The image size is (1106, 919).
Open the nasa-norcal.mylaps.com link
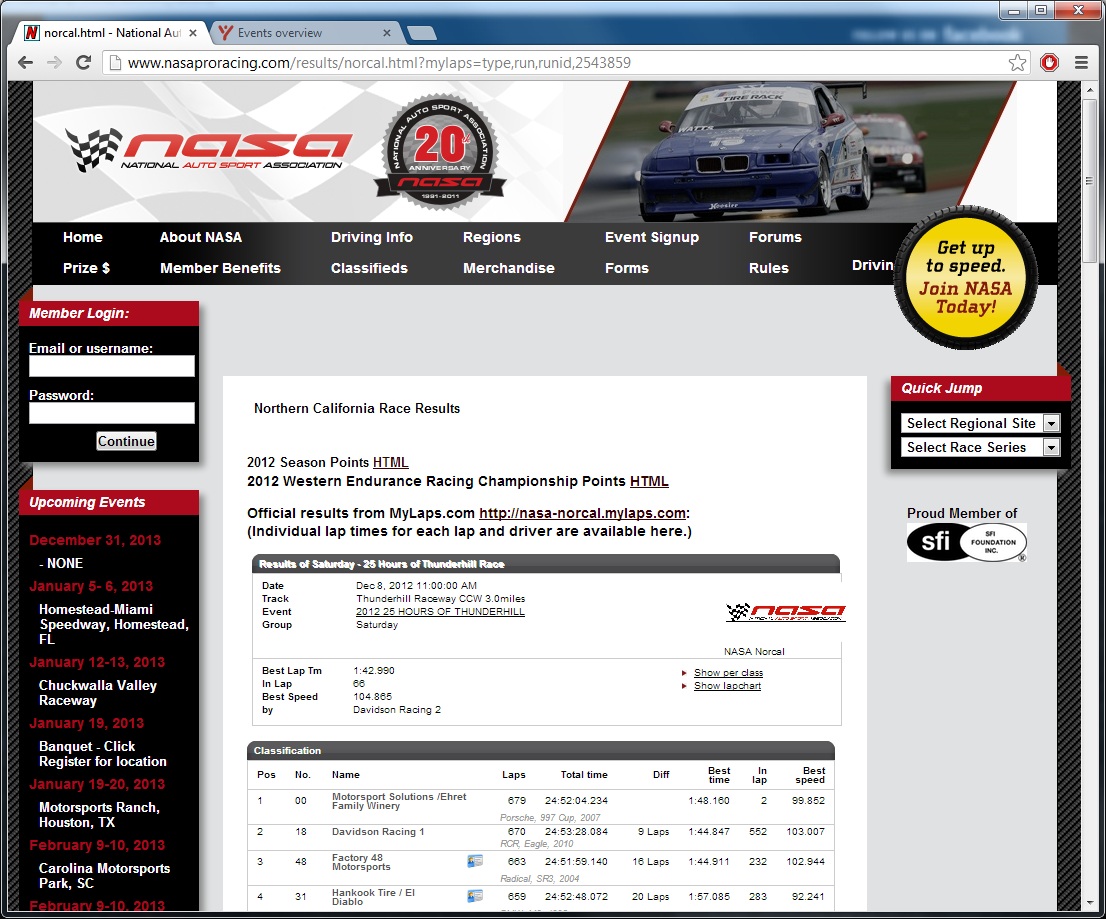582,513
